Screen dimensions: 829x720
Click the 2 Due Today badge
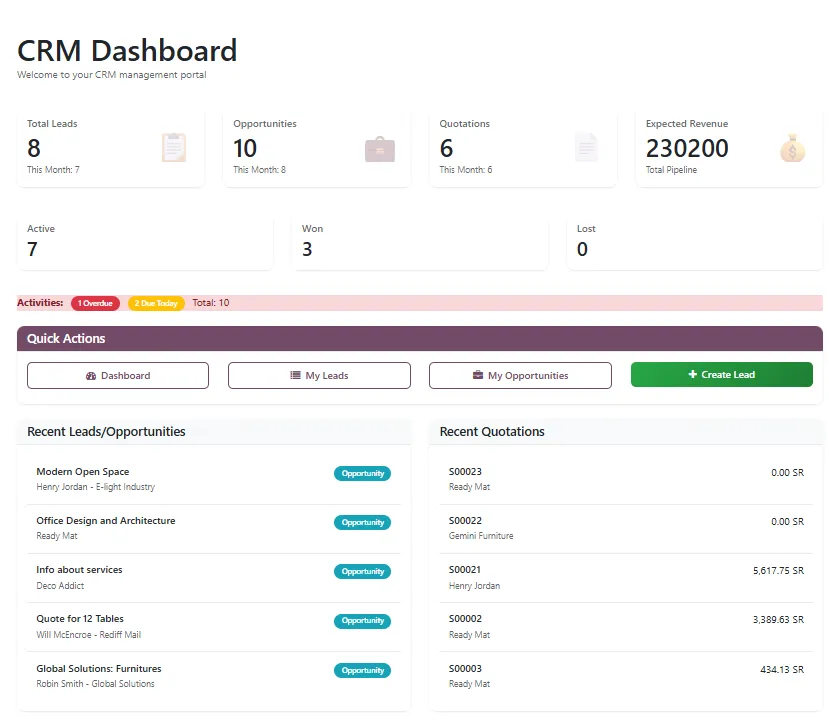[156, 303]
